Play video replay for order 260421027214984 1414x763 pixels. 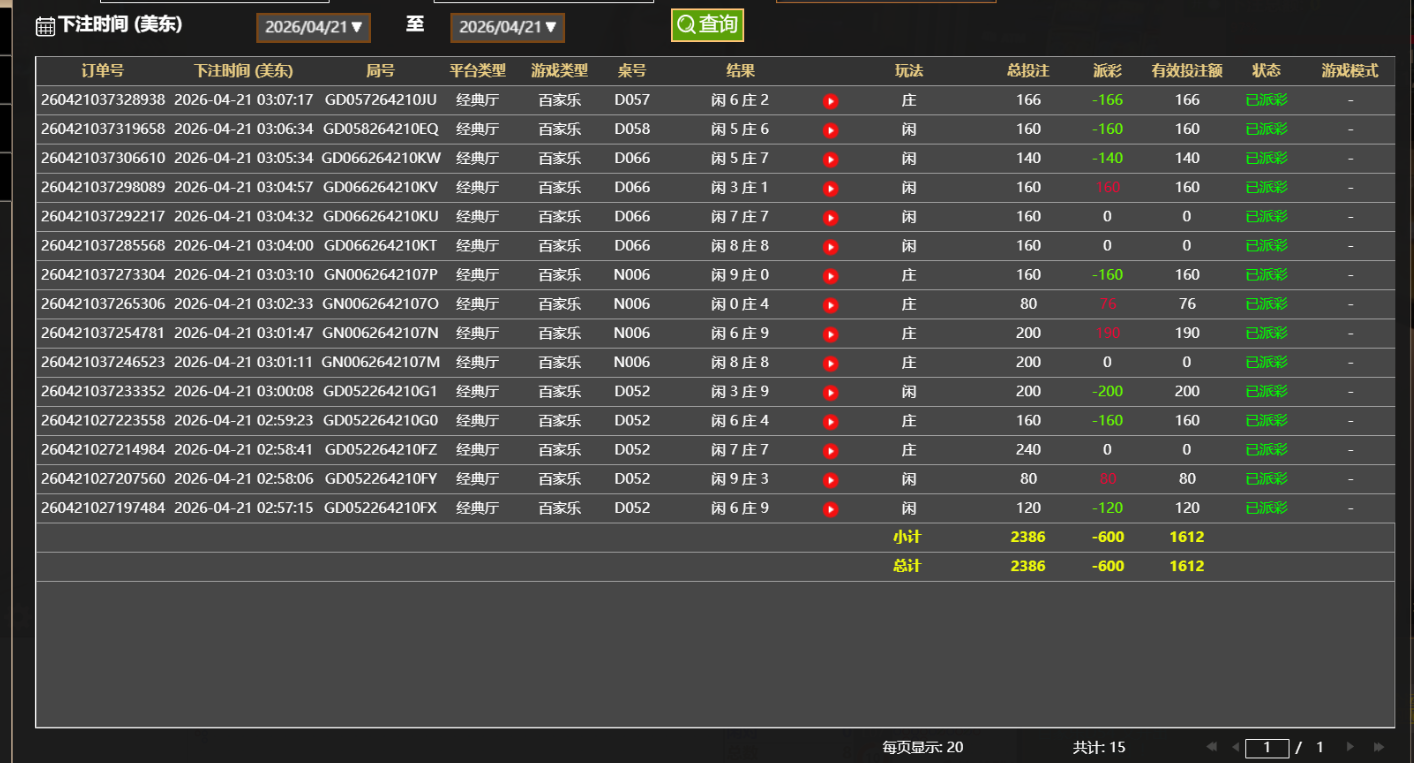pyautogui.click(x=830, y=451)
